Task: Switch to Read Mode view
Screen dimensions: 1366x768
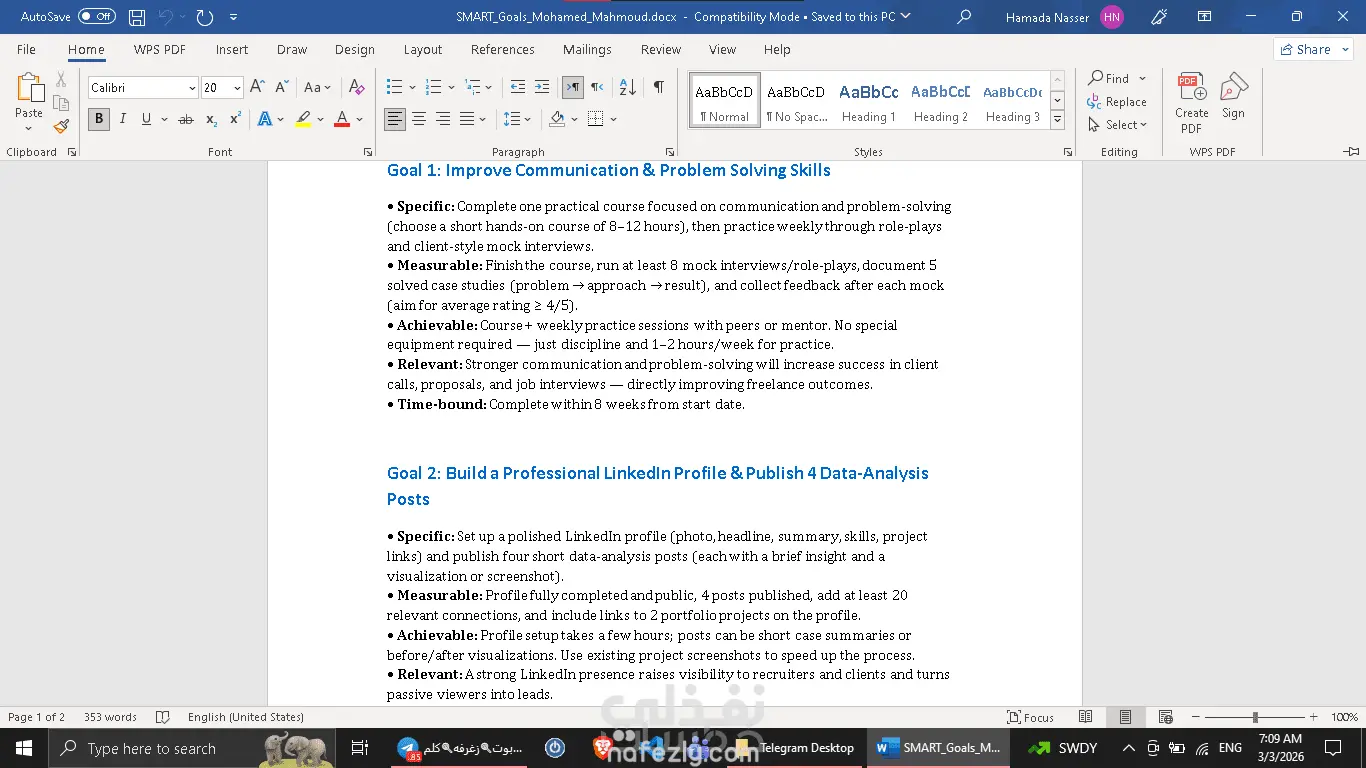Action: (x=1086, y=717)
